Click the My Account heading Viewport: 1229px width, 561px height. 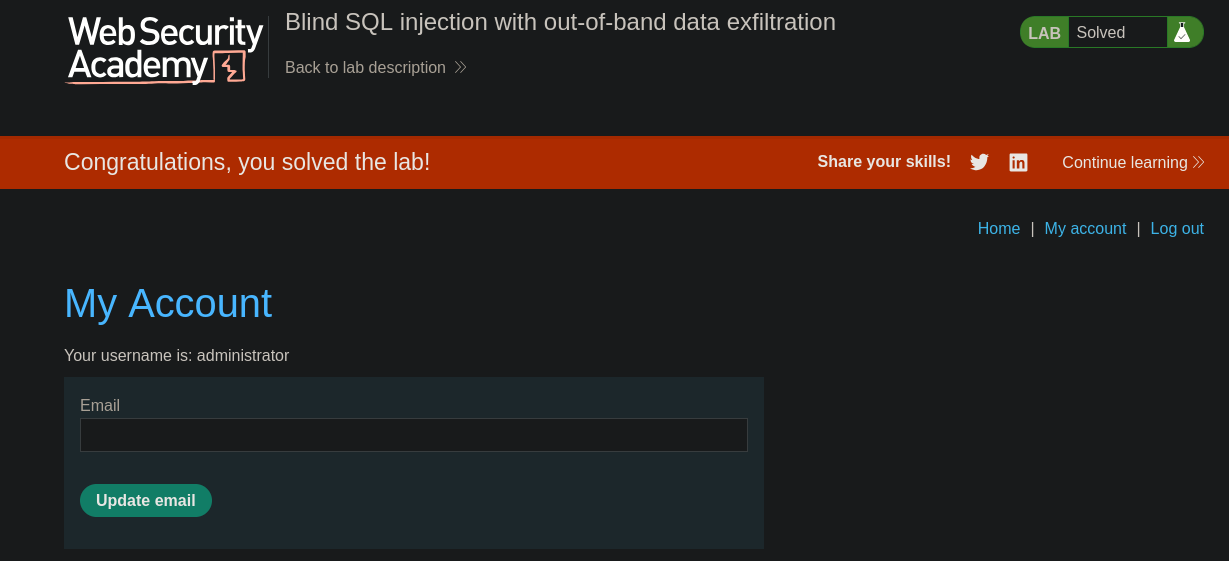click(x=168, y=303)
